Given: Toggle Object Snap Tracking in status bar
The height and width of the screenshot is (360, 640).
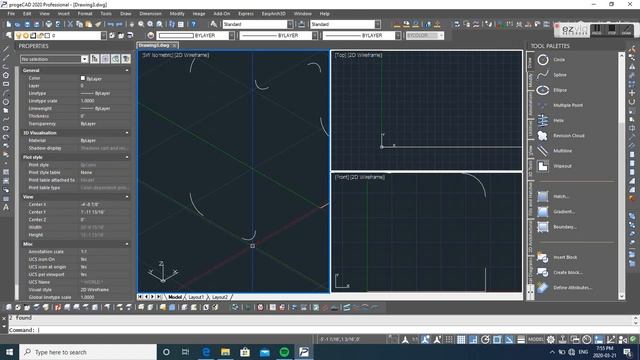Looking at the screenshot, I should coord(509,340).
